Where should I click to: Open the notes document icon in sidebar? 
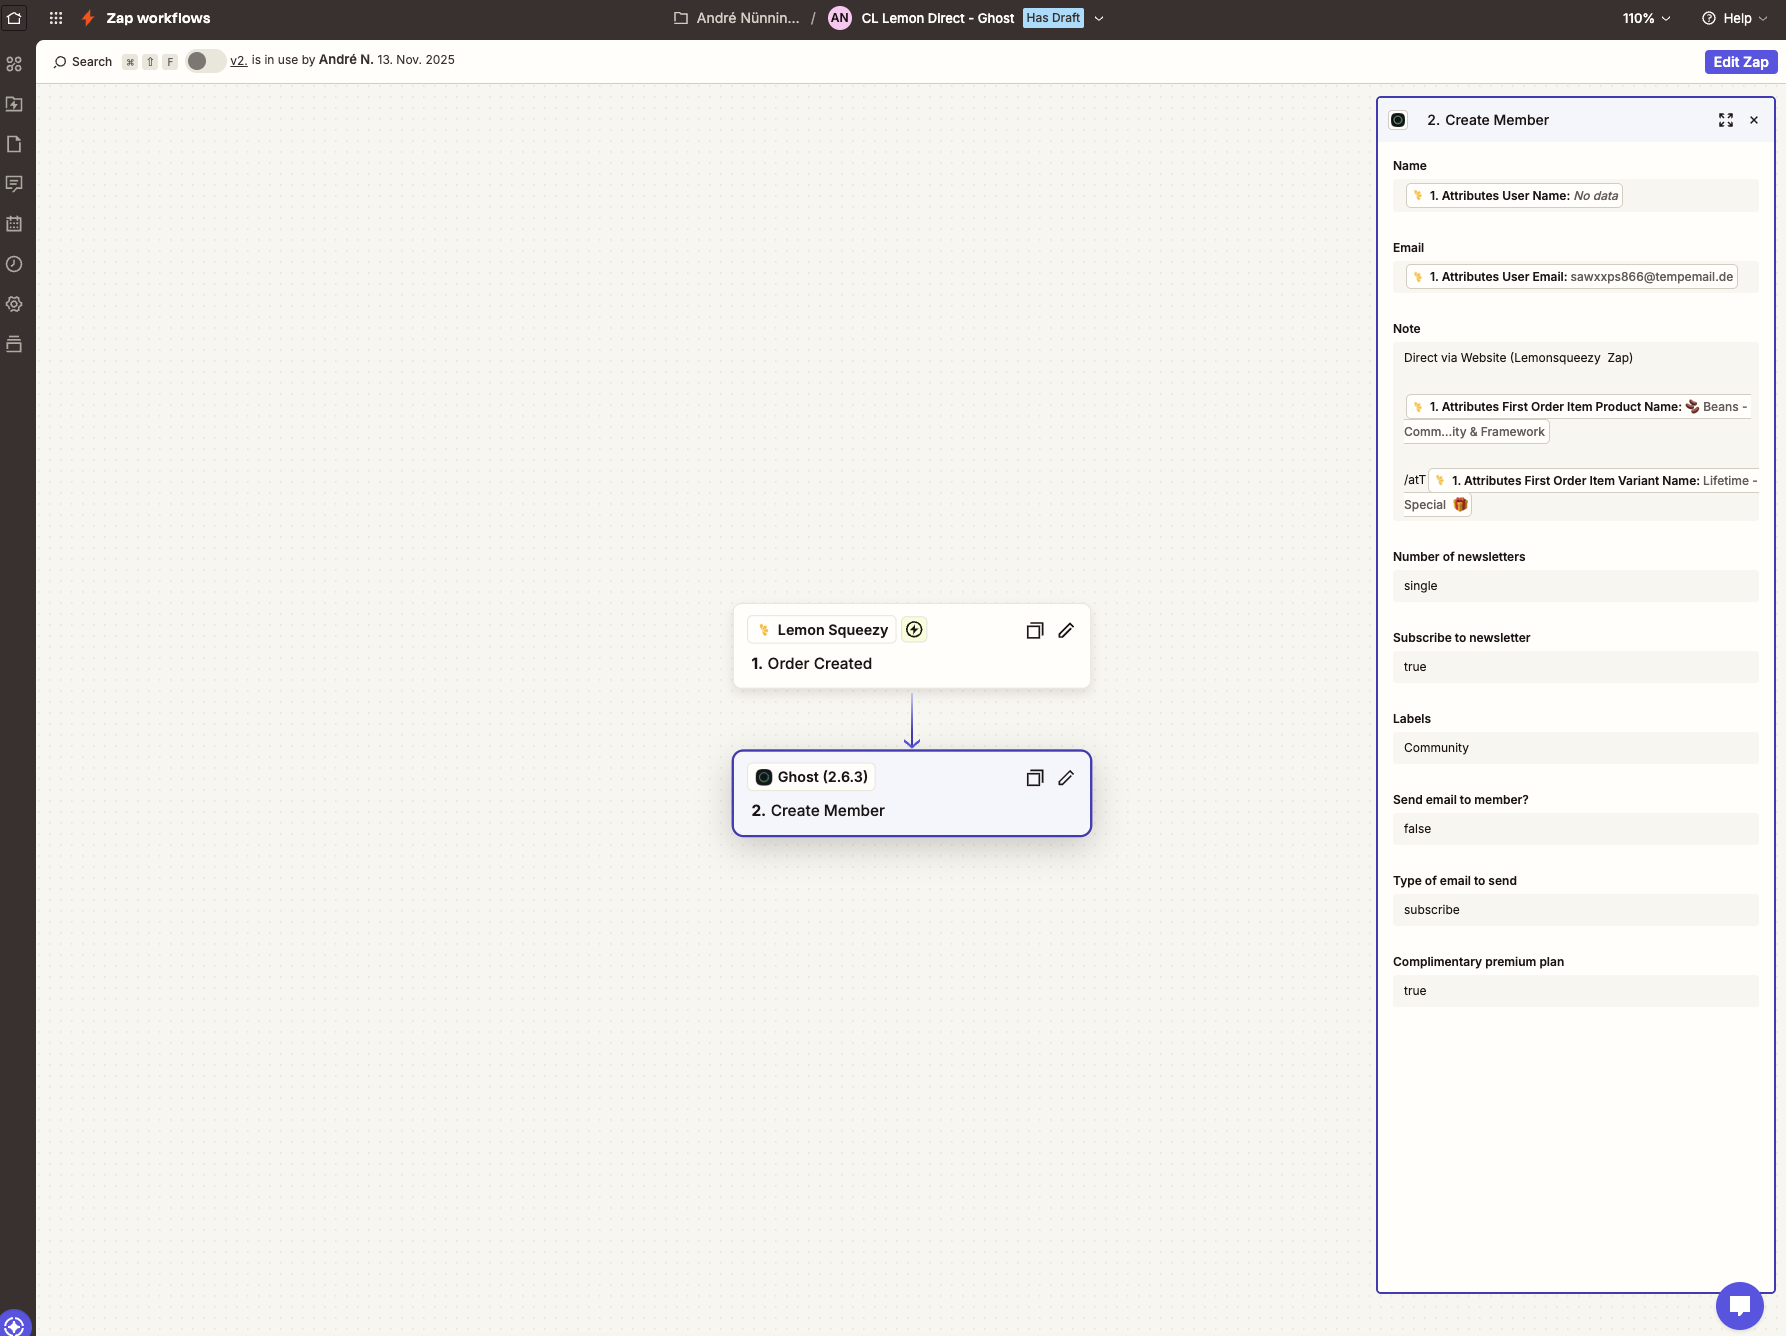tap(14, 144)
